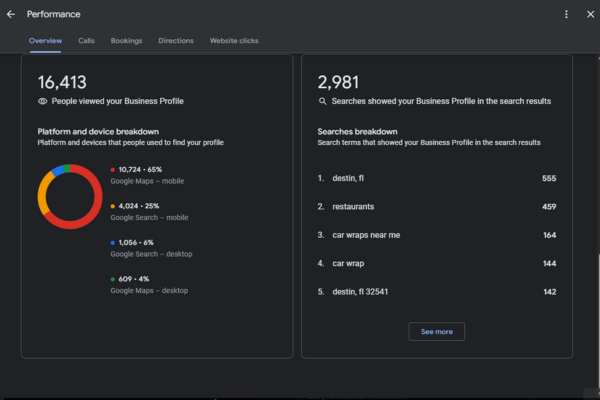The width and height of the screenshot is (600, 400).
Task: Click the blue legend dot for Search desktop
Action: 112,243
